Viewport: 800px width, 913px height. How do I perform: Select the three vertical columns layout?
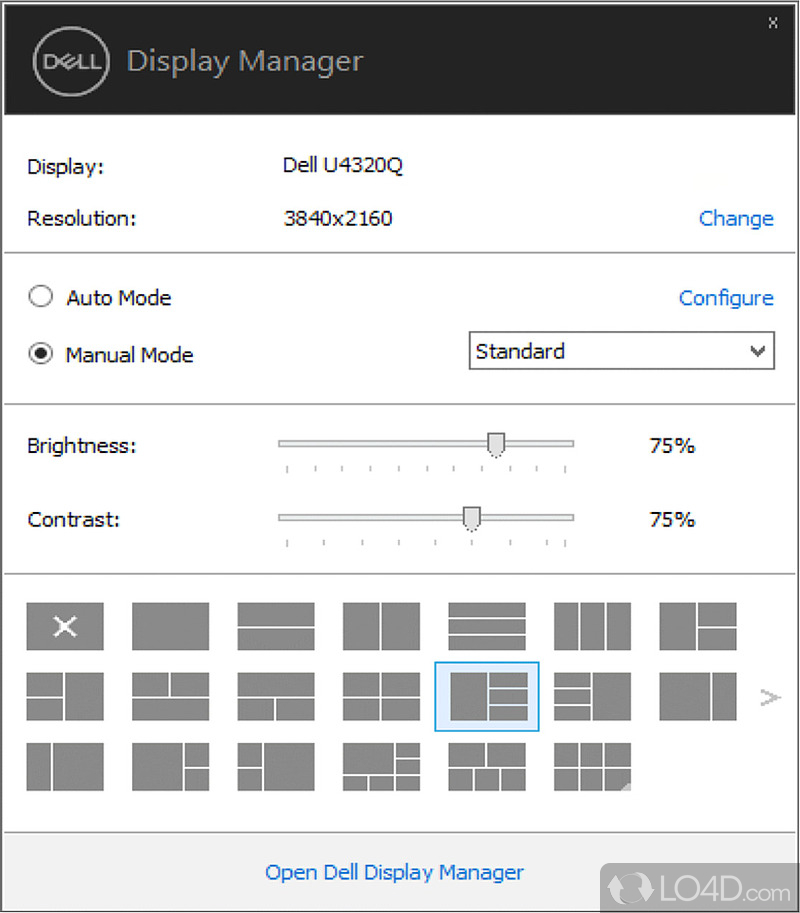tap(592, 627)
